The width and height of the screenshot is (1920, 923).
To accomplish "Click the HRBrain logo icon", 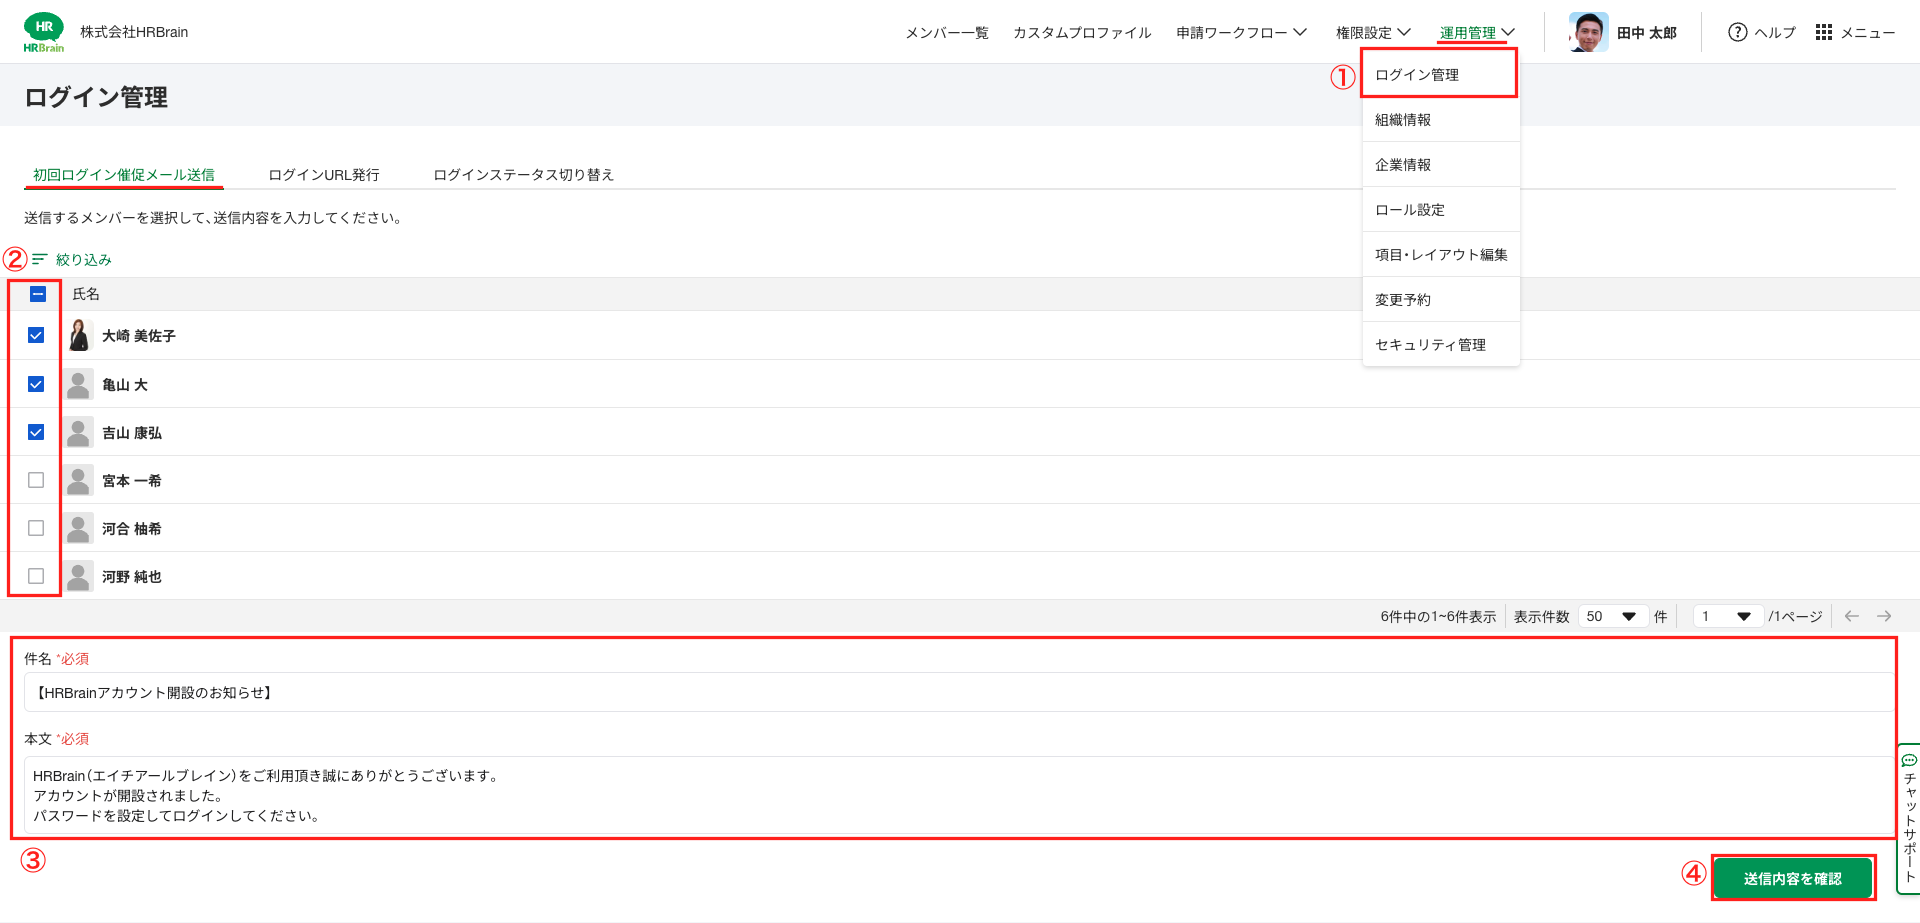I will click(44, 32).
